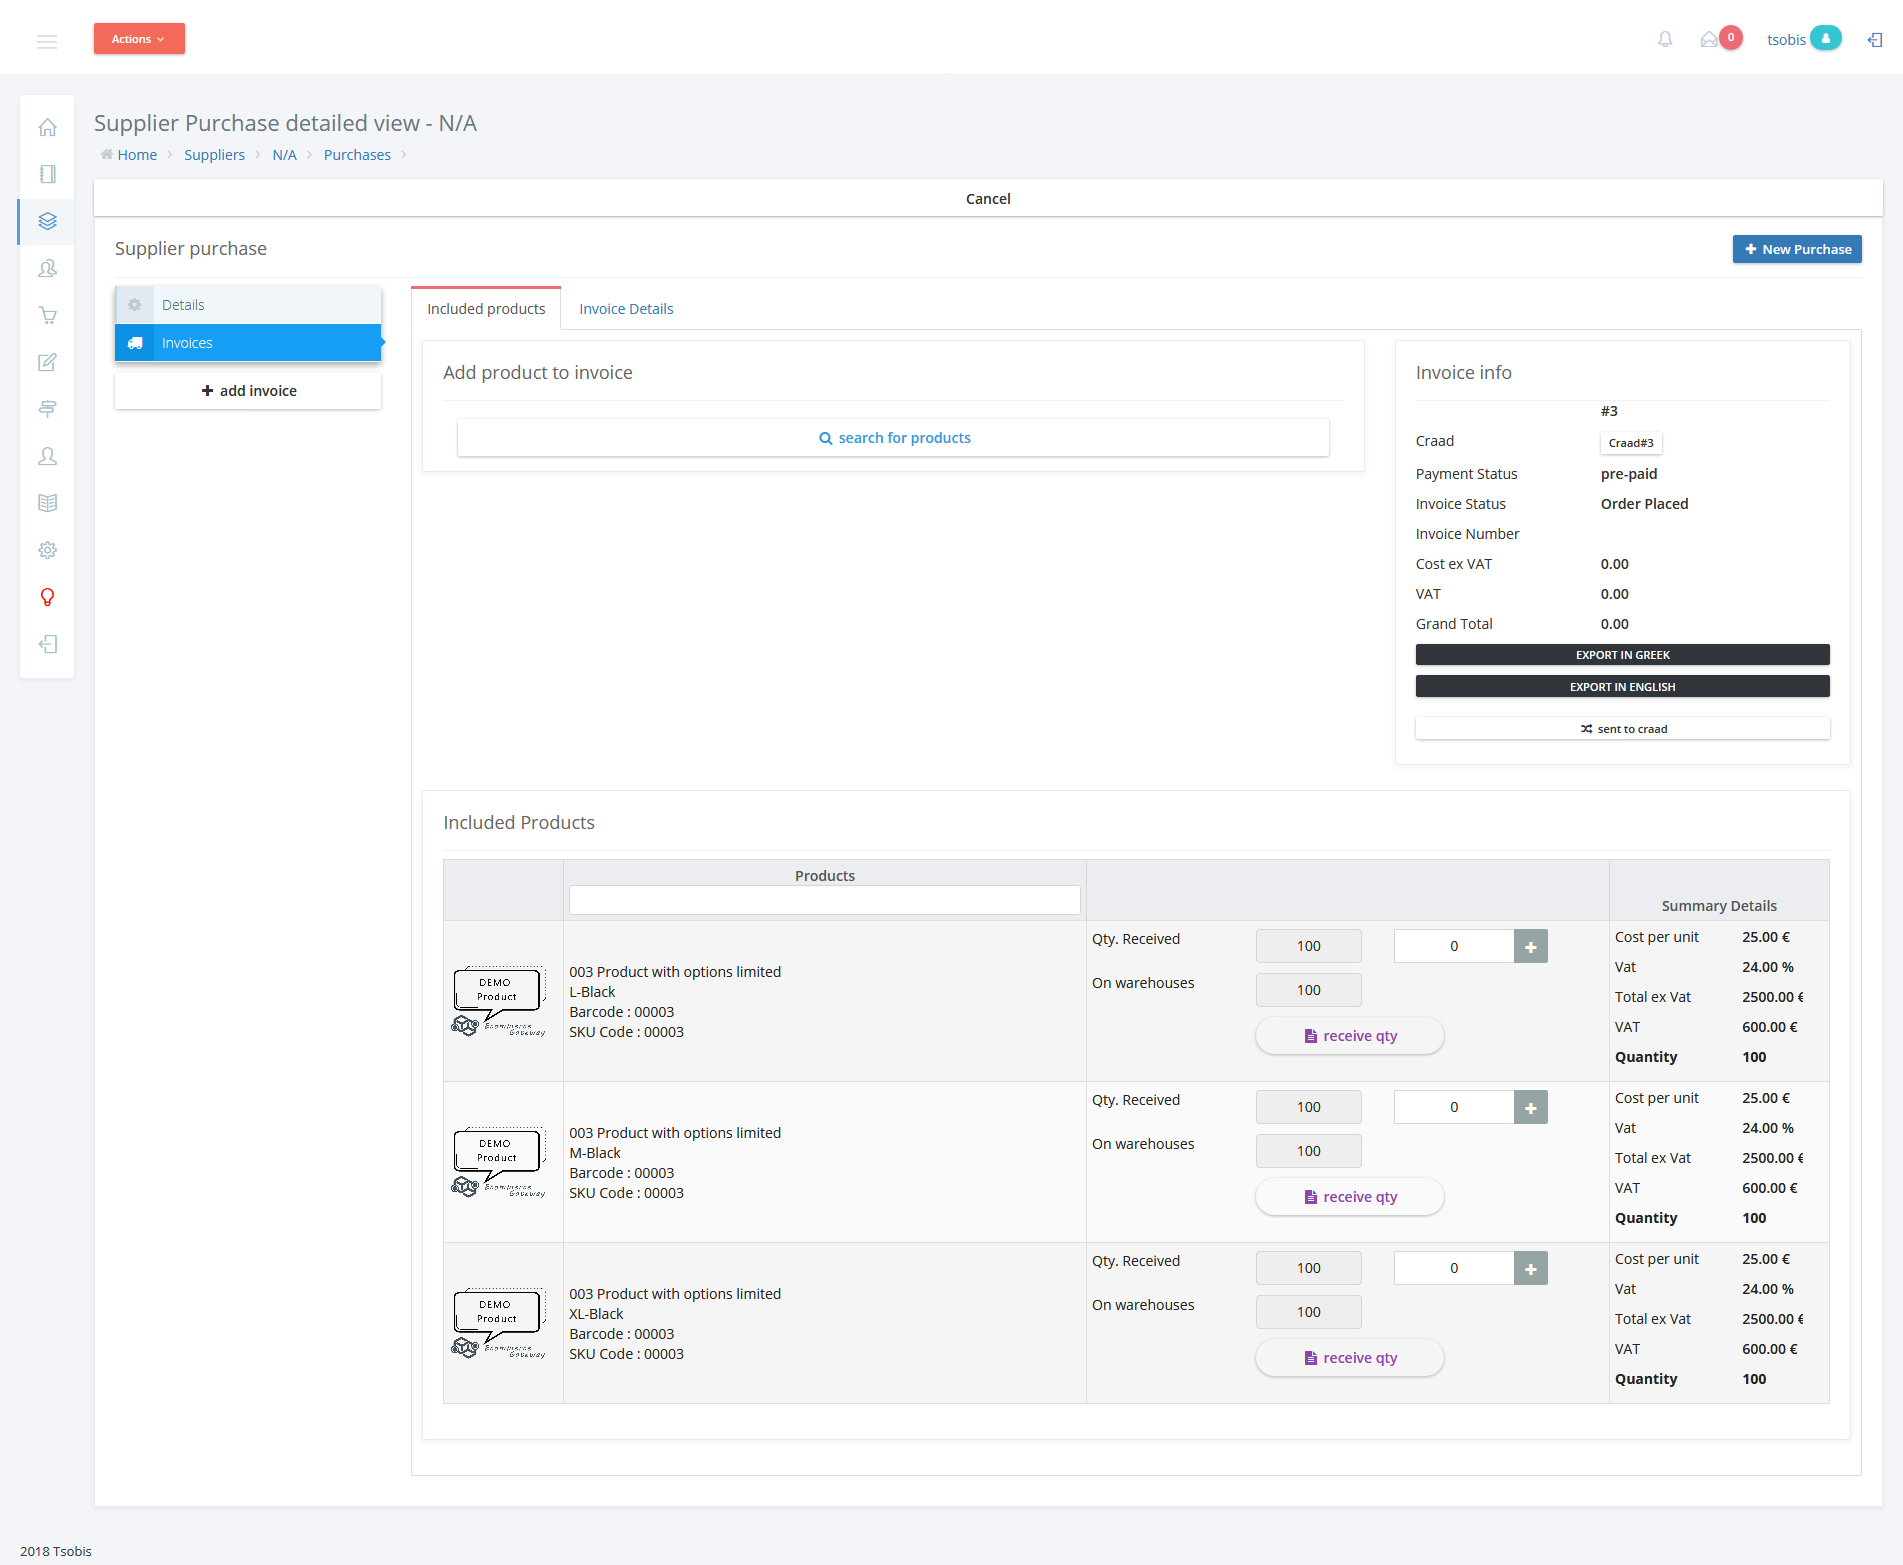Click XL-Black demo product thumbnail
This screenshot has height=1565, width=1903.
point(499,1323)
